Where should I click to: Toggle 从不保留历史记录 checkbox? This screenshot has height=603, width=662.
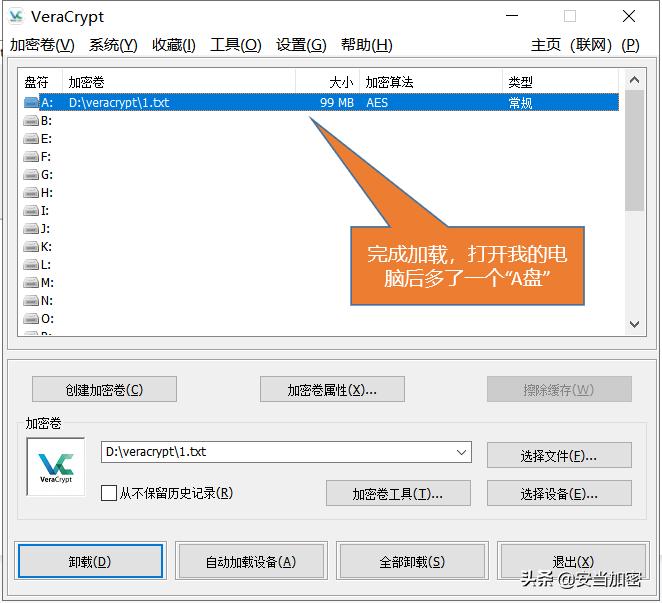click(109, 493)
